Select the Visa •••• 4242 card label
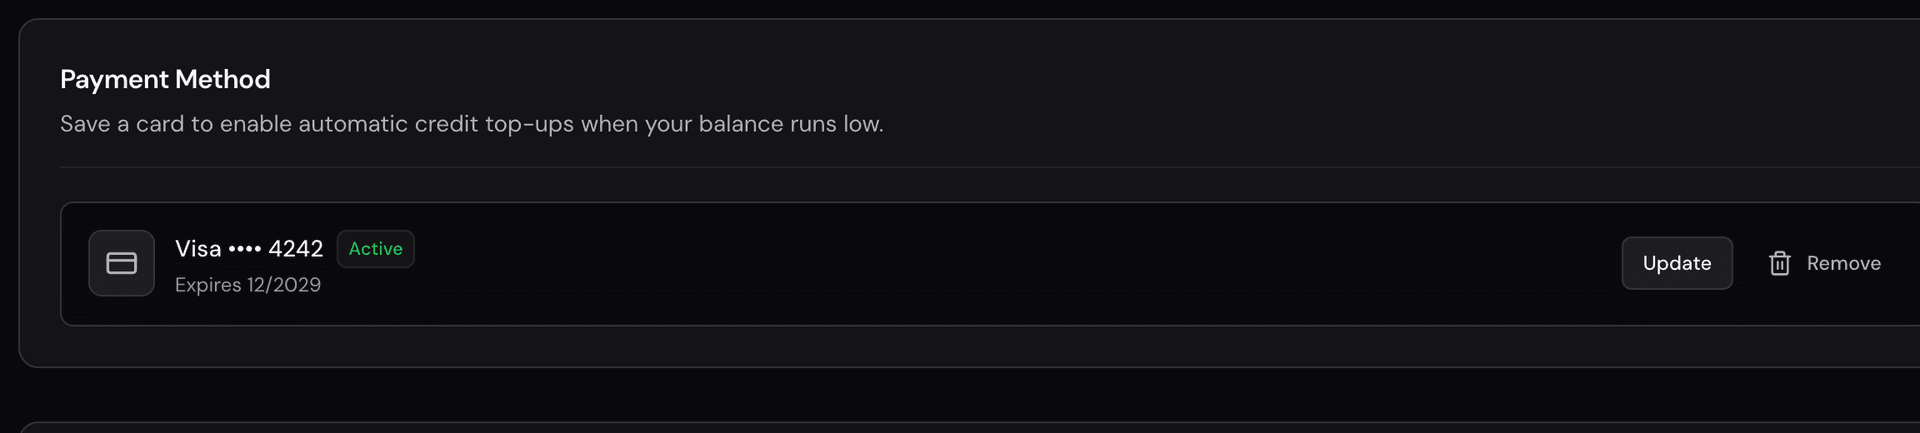This screenshot has height=433, width=1920. tap(249, 249)
